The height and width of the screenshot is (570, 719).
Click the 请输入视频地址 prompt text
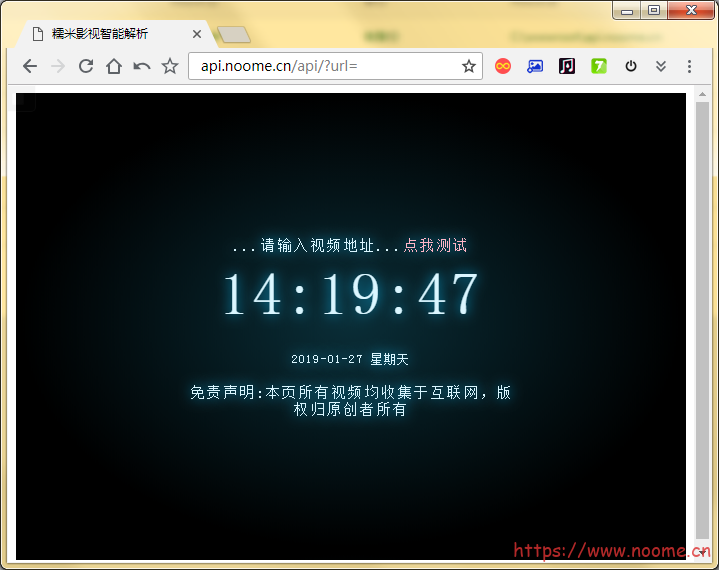coord(317,245)
